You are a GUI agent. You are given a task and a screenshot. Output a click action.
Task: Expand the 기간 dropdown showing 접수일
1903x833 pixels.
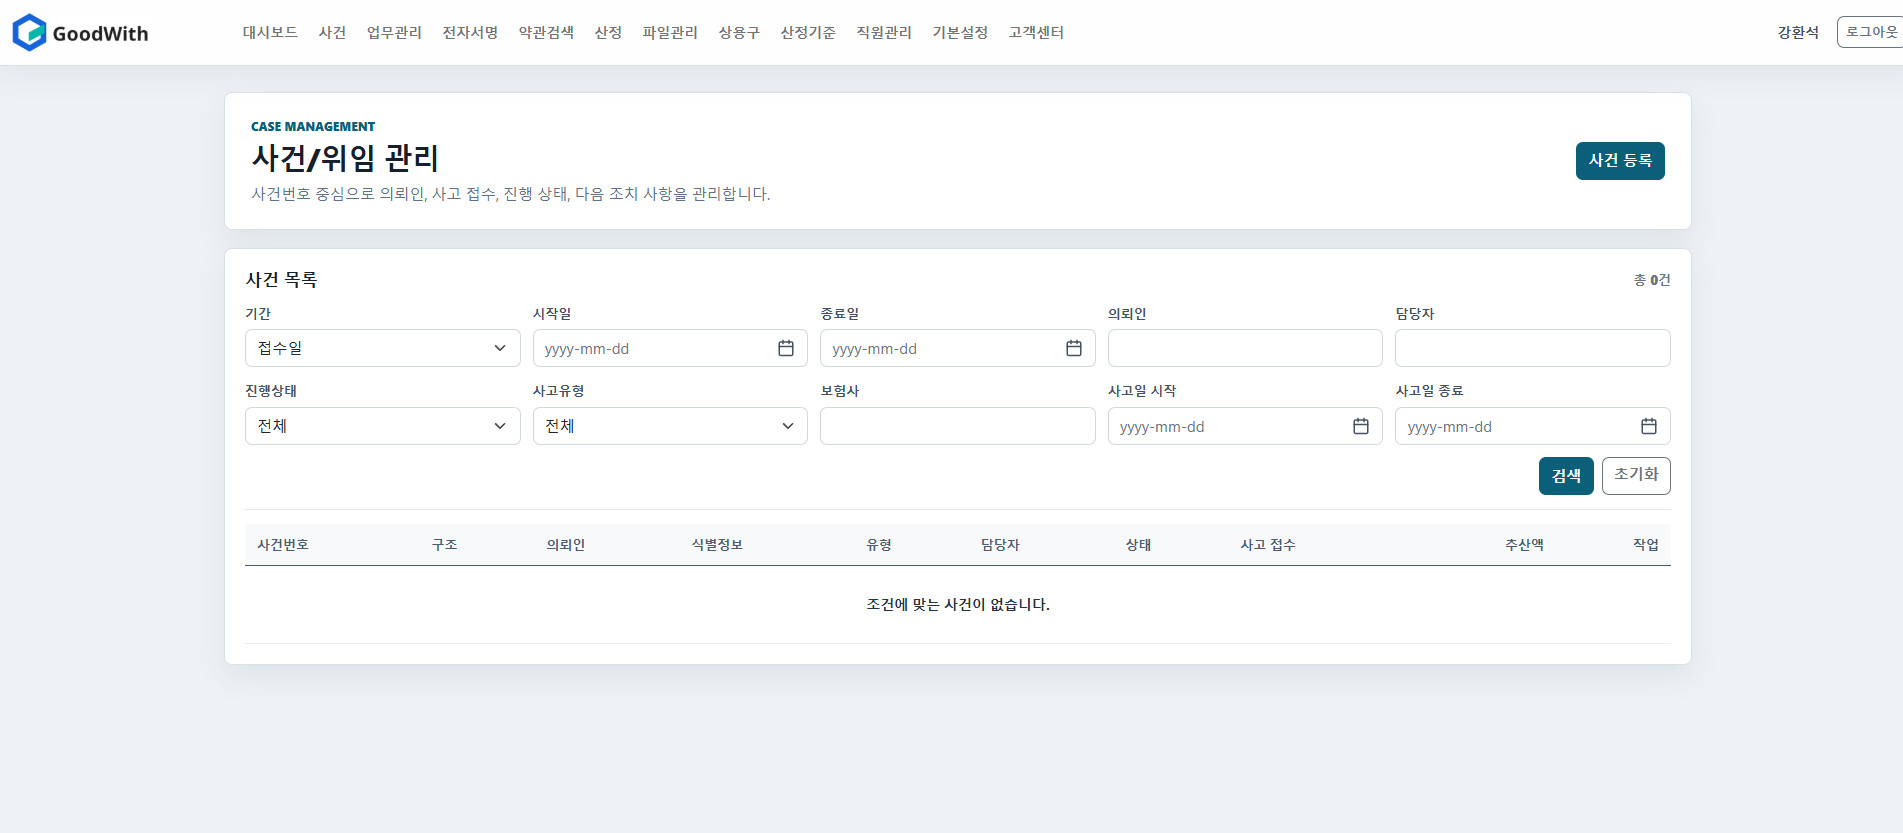point(382,348)
